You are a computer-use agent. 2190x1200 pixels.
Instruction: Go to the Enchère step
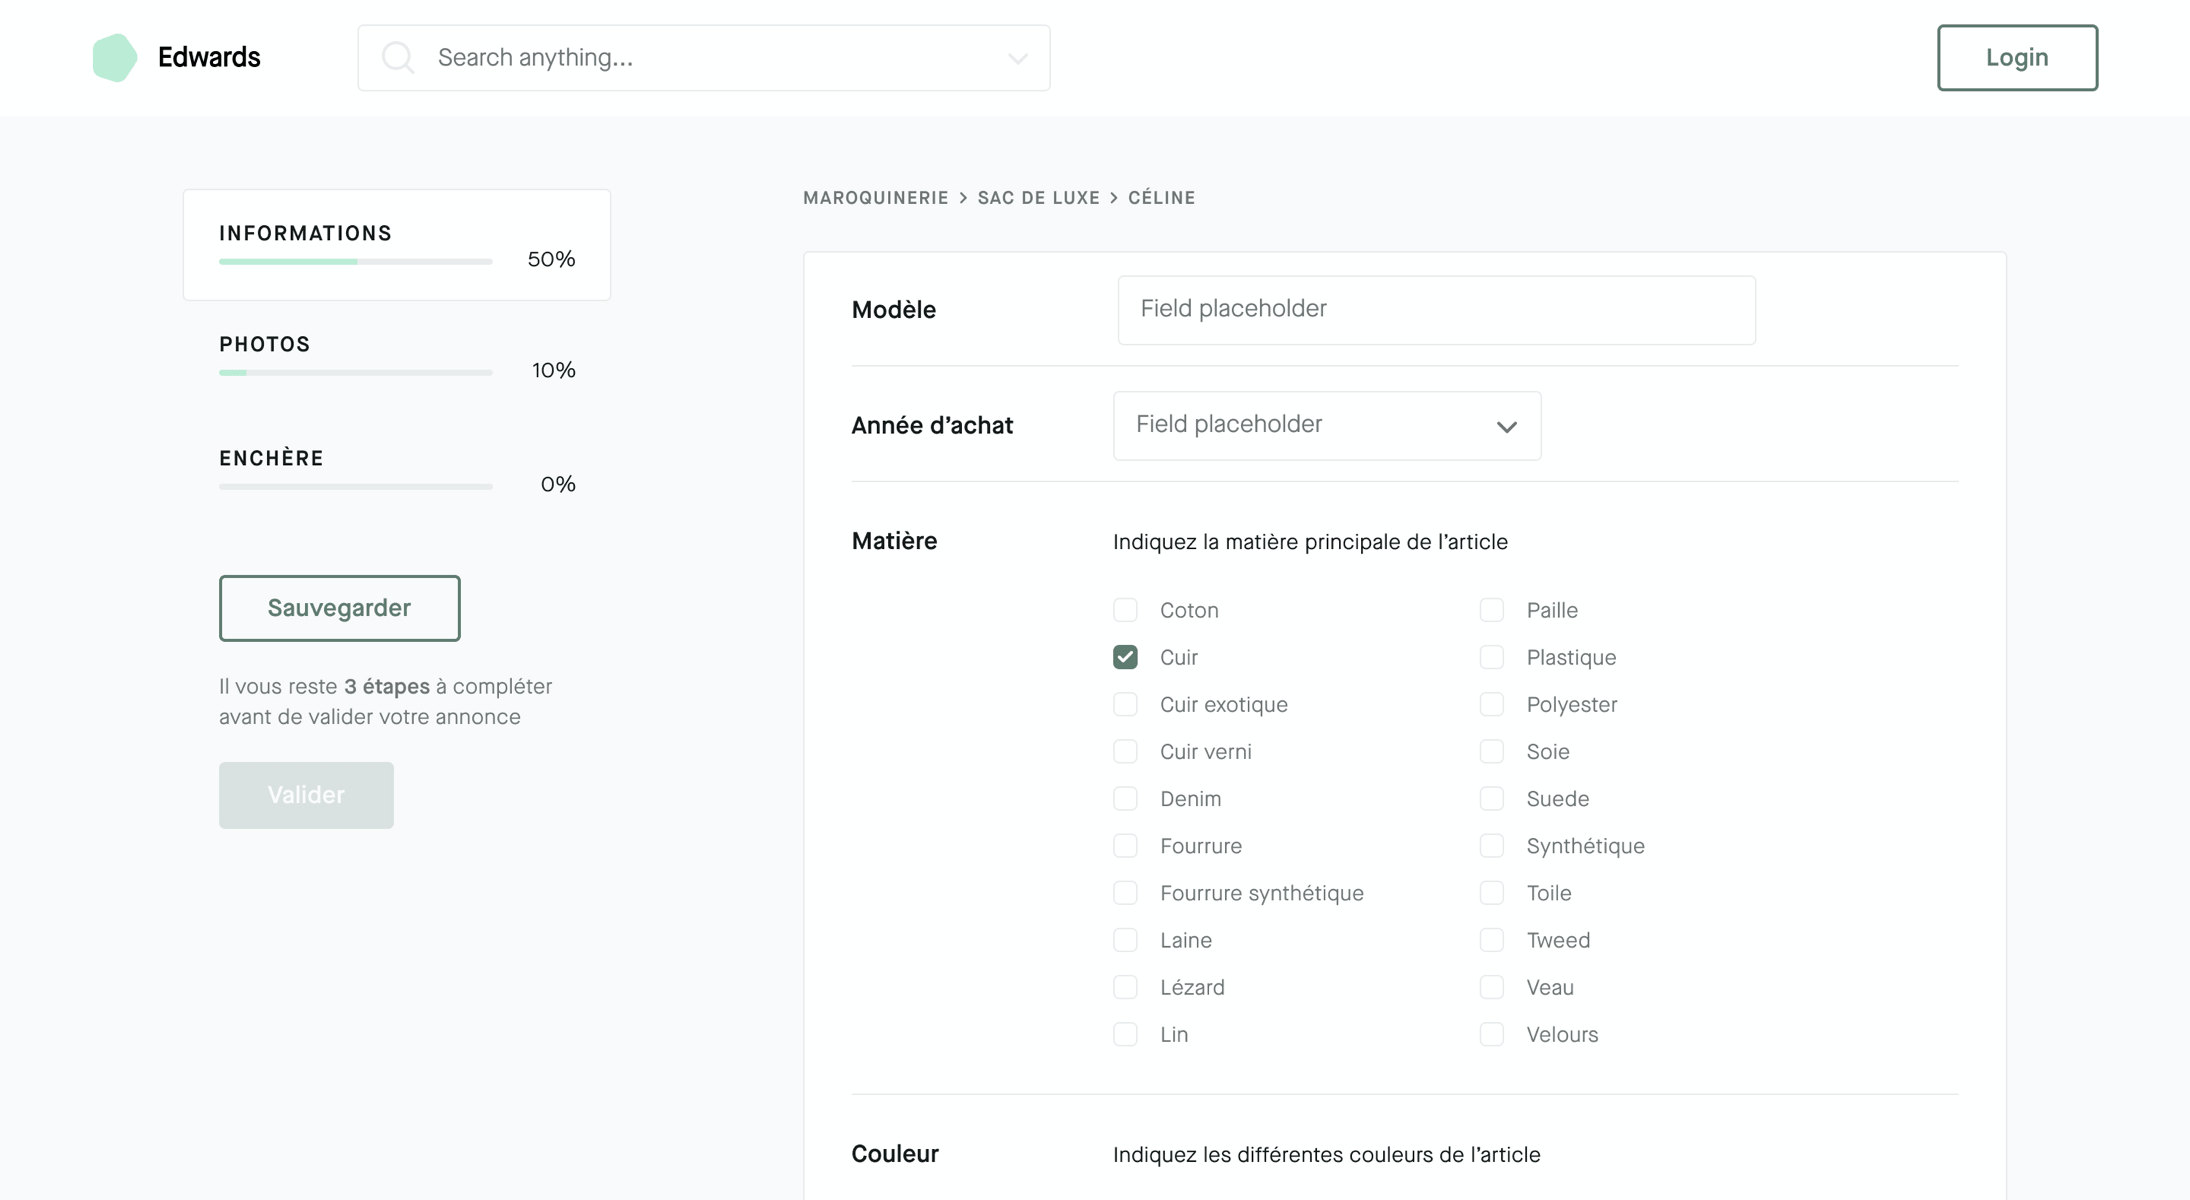pos(272,459)
